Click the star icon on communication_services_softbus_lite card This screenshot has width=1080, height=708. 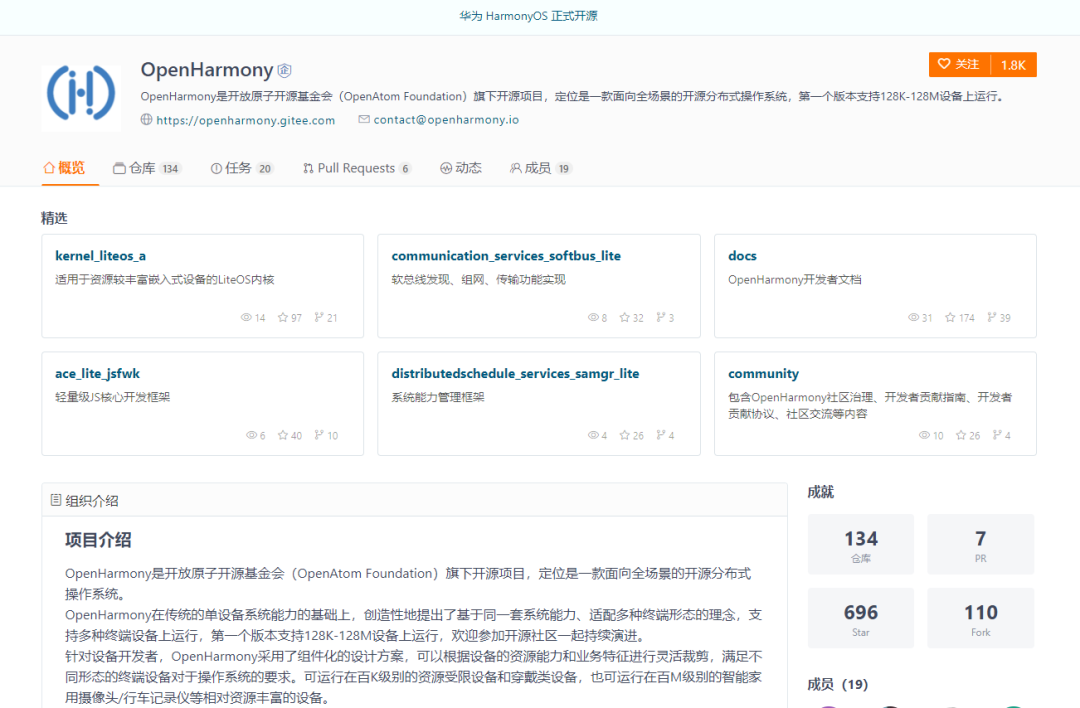(x=624, y=317)
